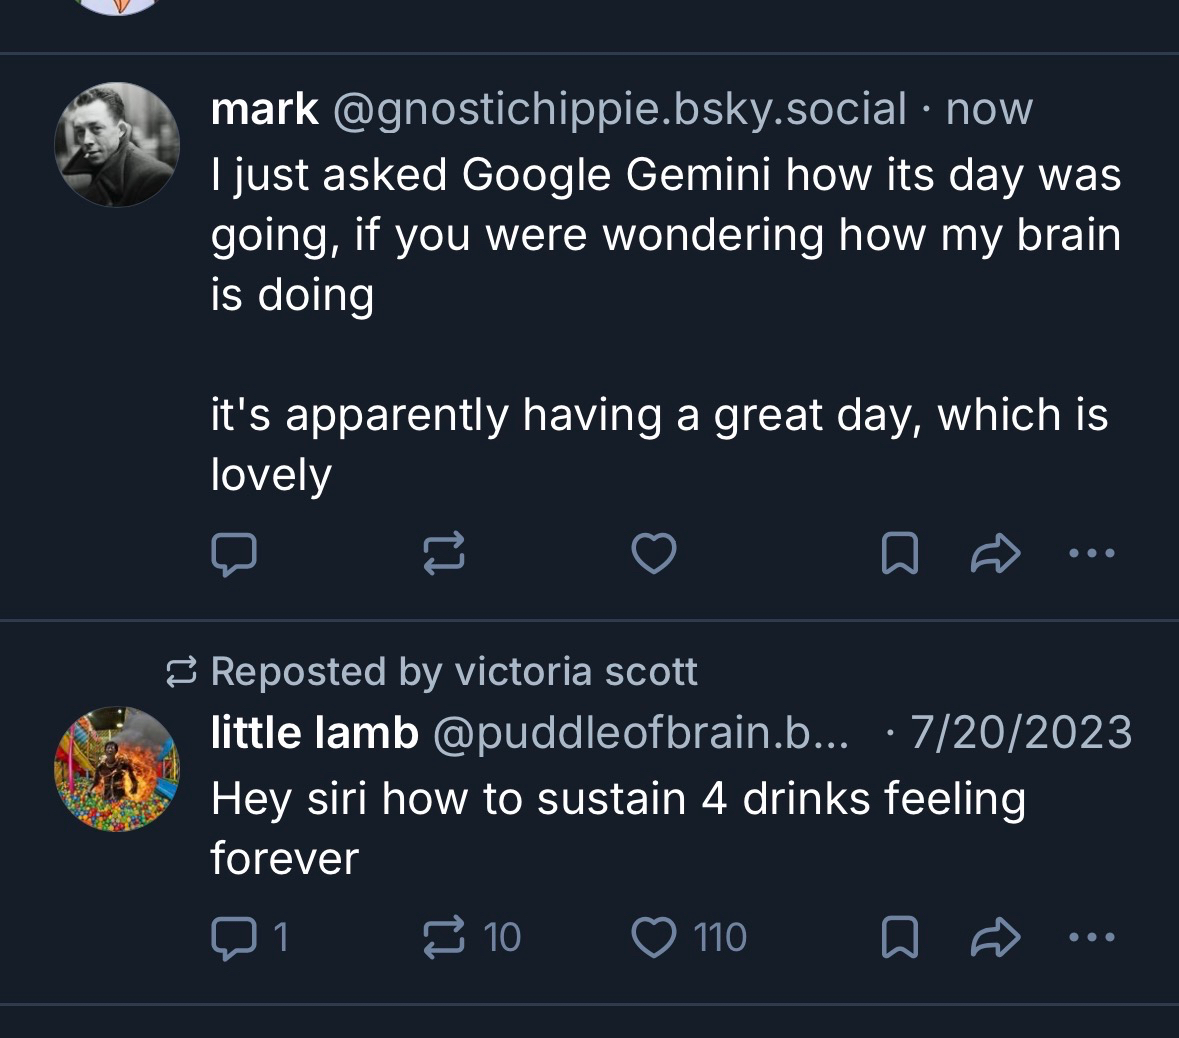The height and width of the screenshot is (1038, 1179).
Task: Bookmark mark's Google Gemini post
Action: 899,553
